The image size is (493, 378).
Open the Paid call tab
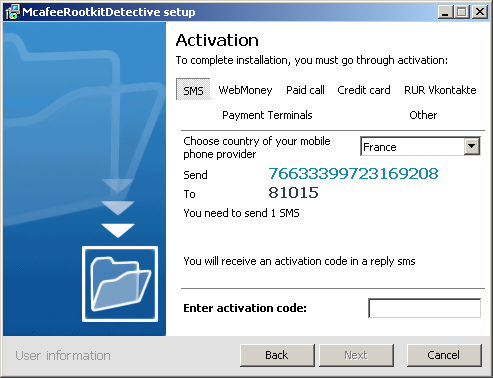pos(305,90)
